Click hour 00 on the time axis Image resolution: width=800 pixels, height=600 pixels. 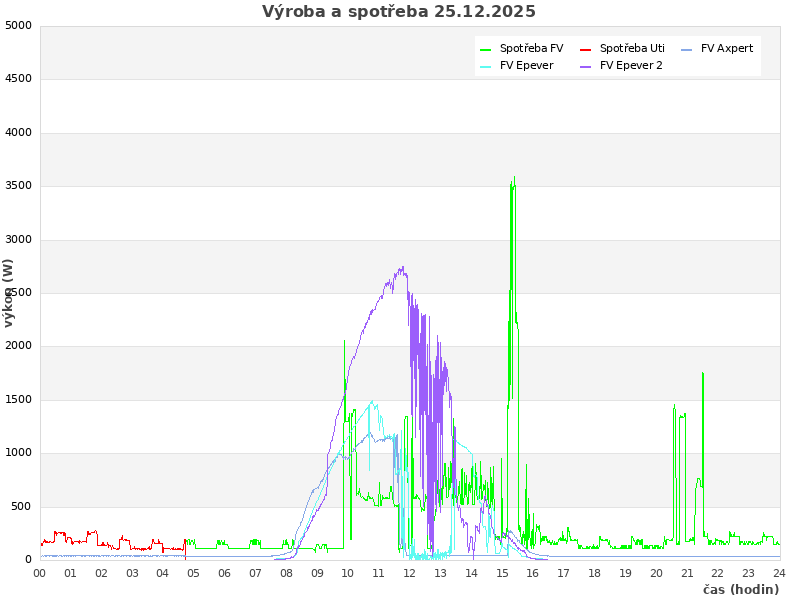[40, 573]
